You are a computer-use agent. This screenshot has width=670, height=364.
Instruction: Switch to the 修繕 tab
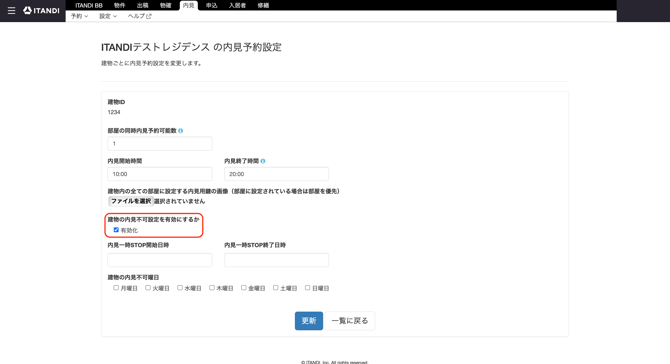[x=263, y=5]
